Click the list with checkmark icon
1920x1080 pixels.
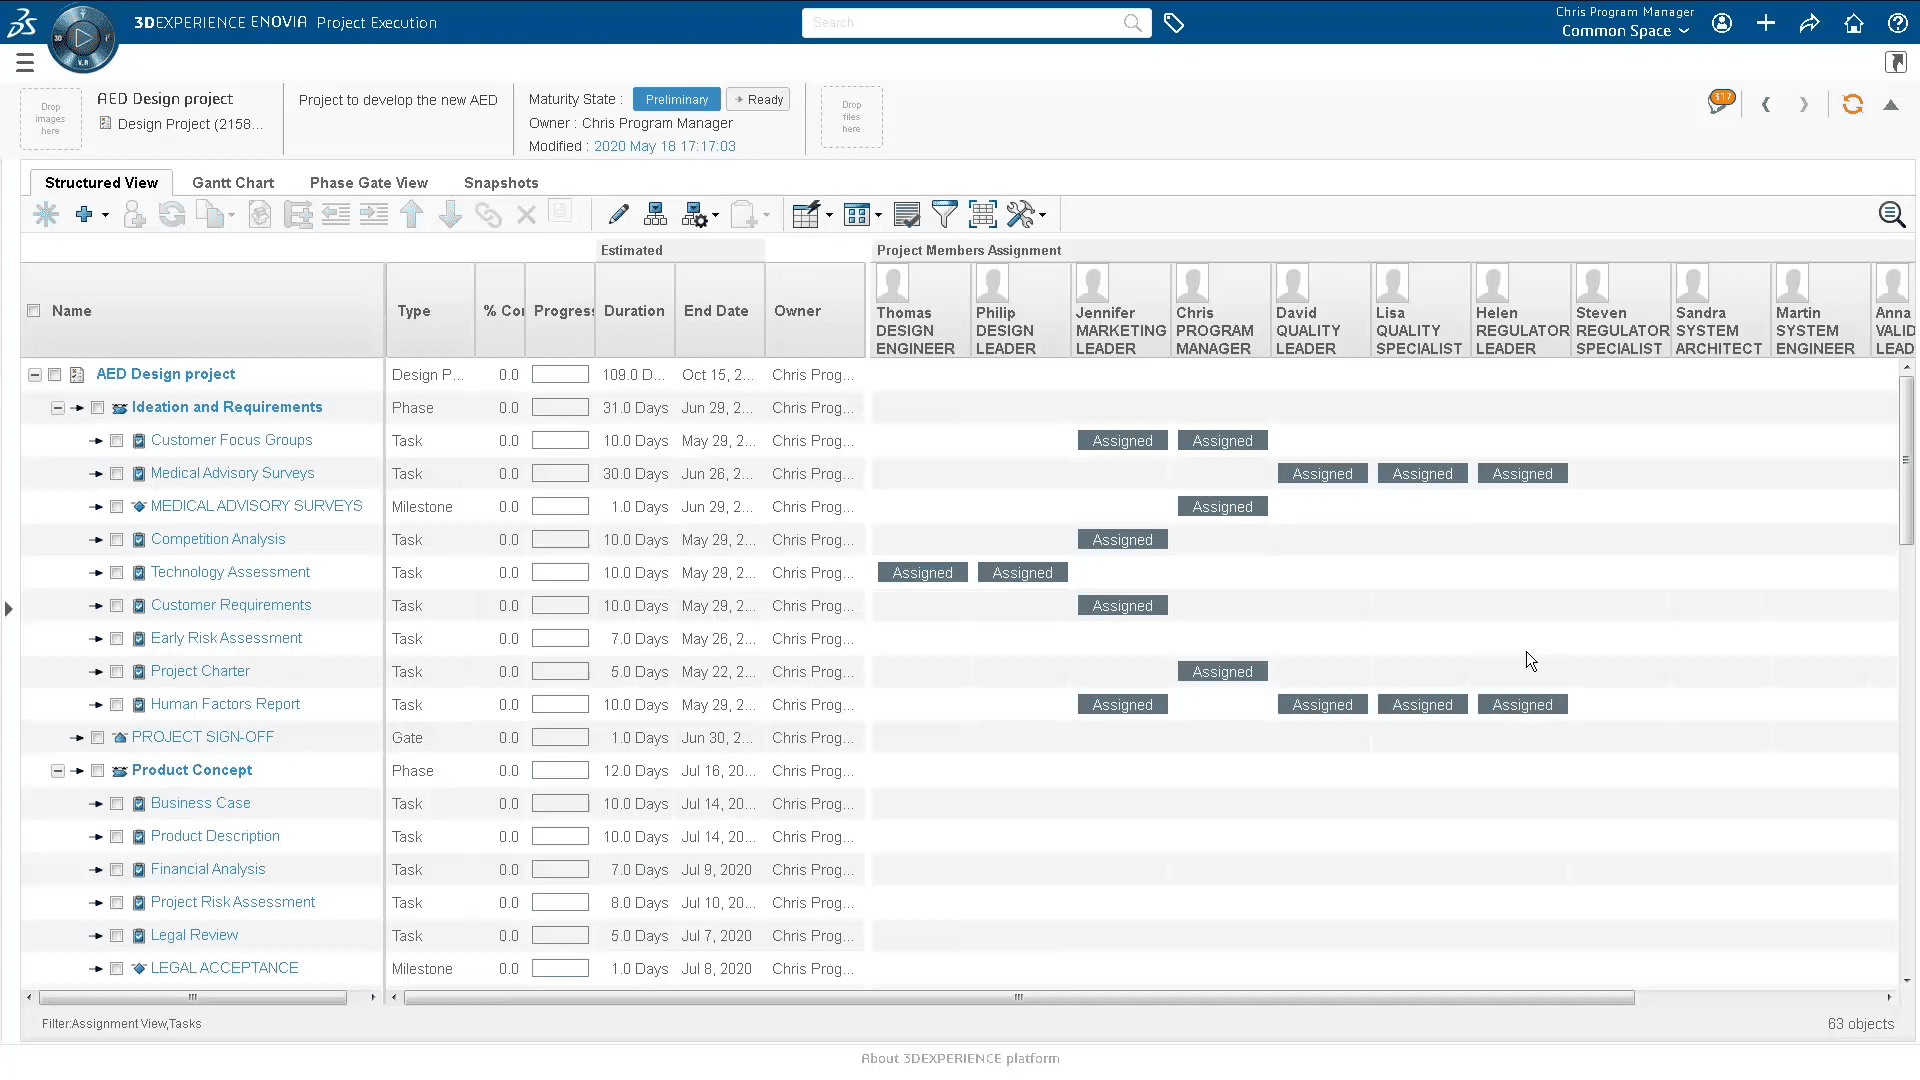coord(907,214)
